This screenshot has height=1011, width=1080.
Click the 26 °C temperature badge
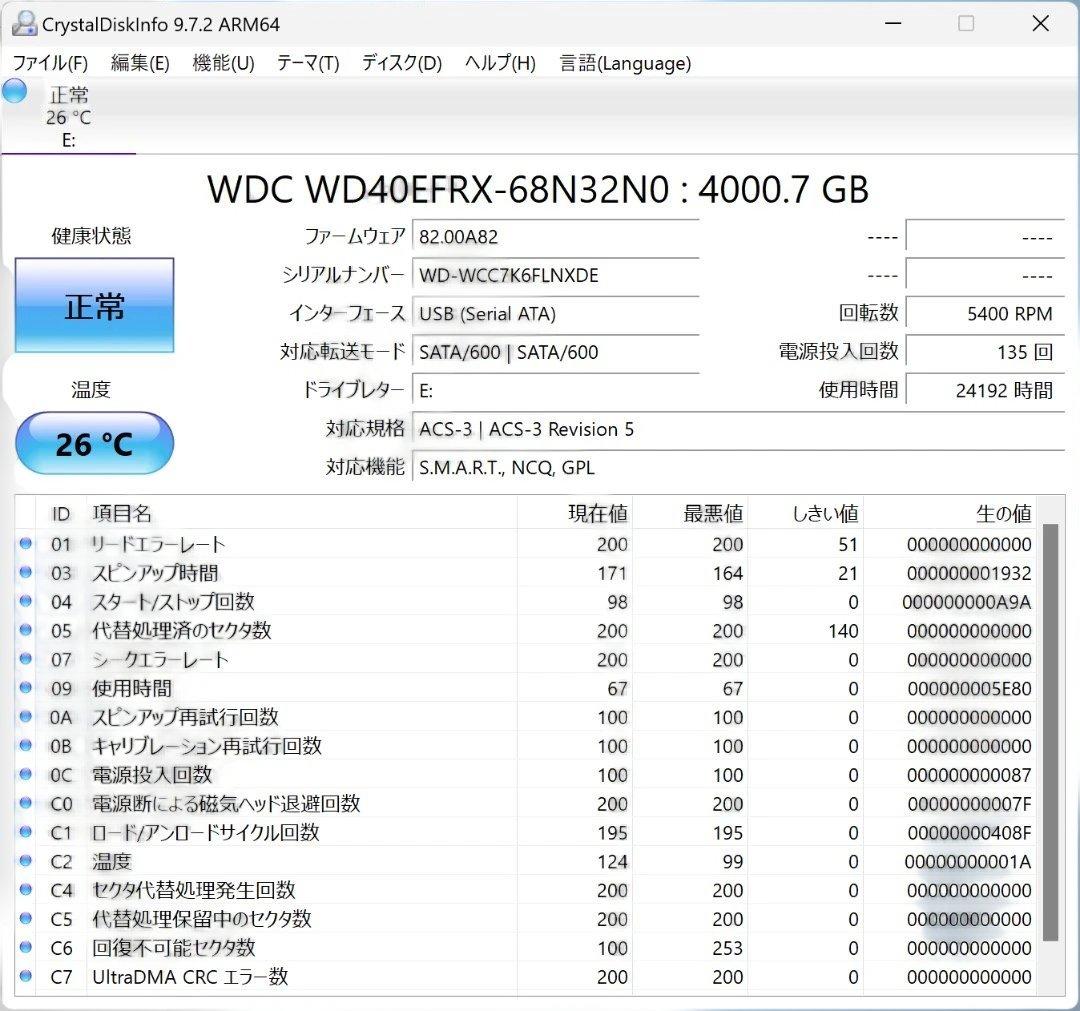point(94,443)
